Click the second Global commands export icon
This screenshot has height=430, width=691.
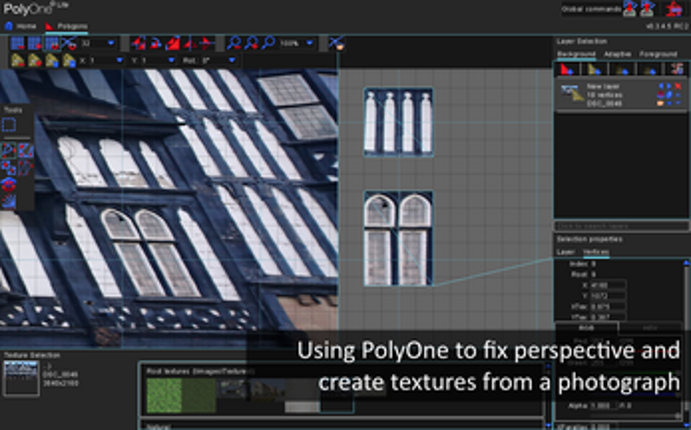pyautogui.click(x=647, y=8)
